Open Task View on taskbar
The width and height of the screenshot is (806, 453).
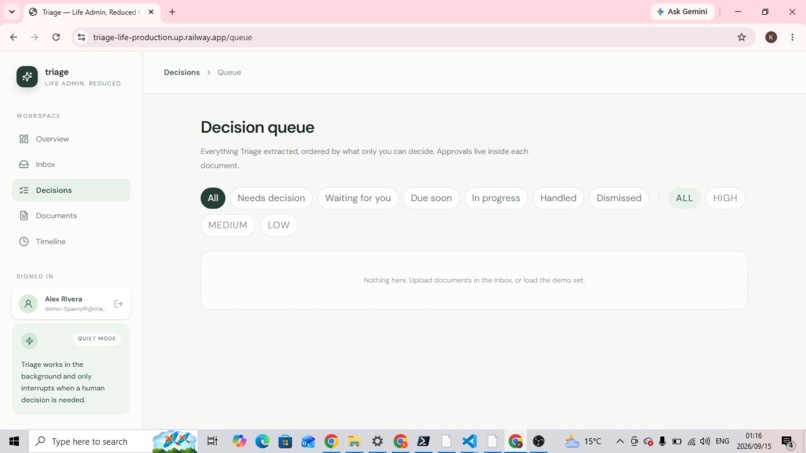[x=212, y=441]
